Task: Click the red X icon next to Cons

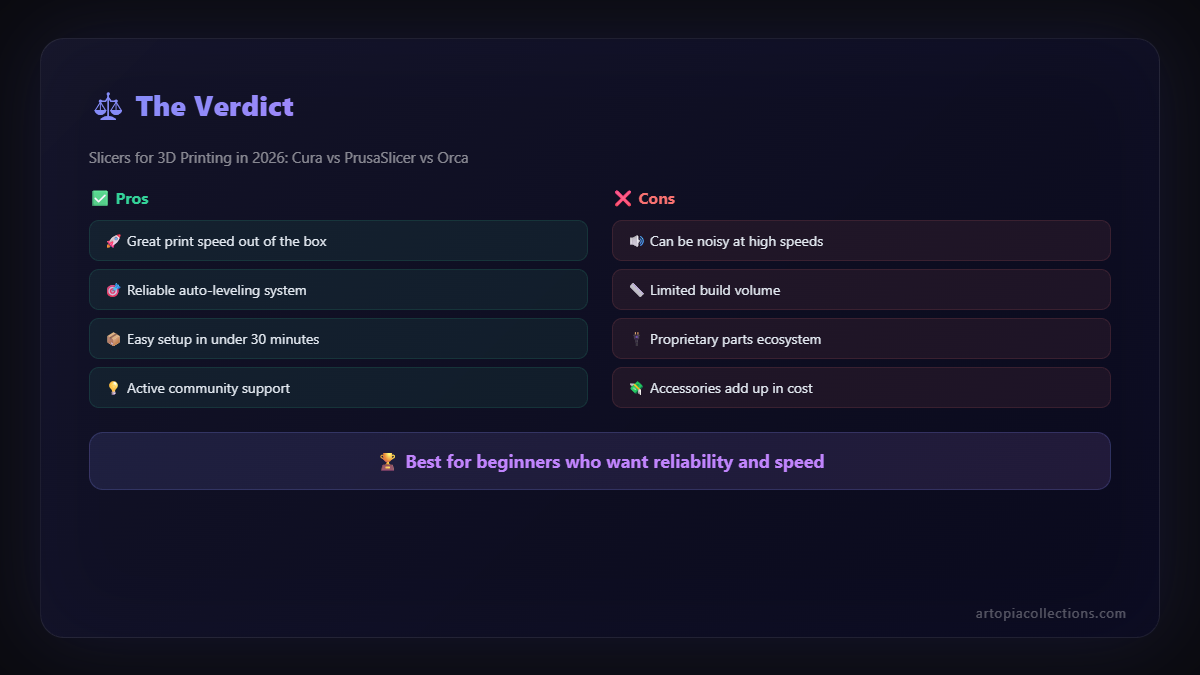Action: [x=623, y=198]
